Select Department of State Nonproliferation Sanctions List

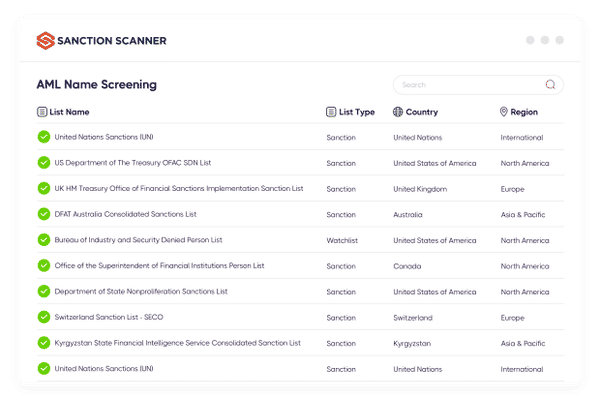pos(141,291)
